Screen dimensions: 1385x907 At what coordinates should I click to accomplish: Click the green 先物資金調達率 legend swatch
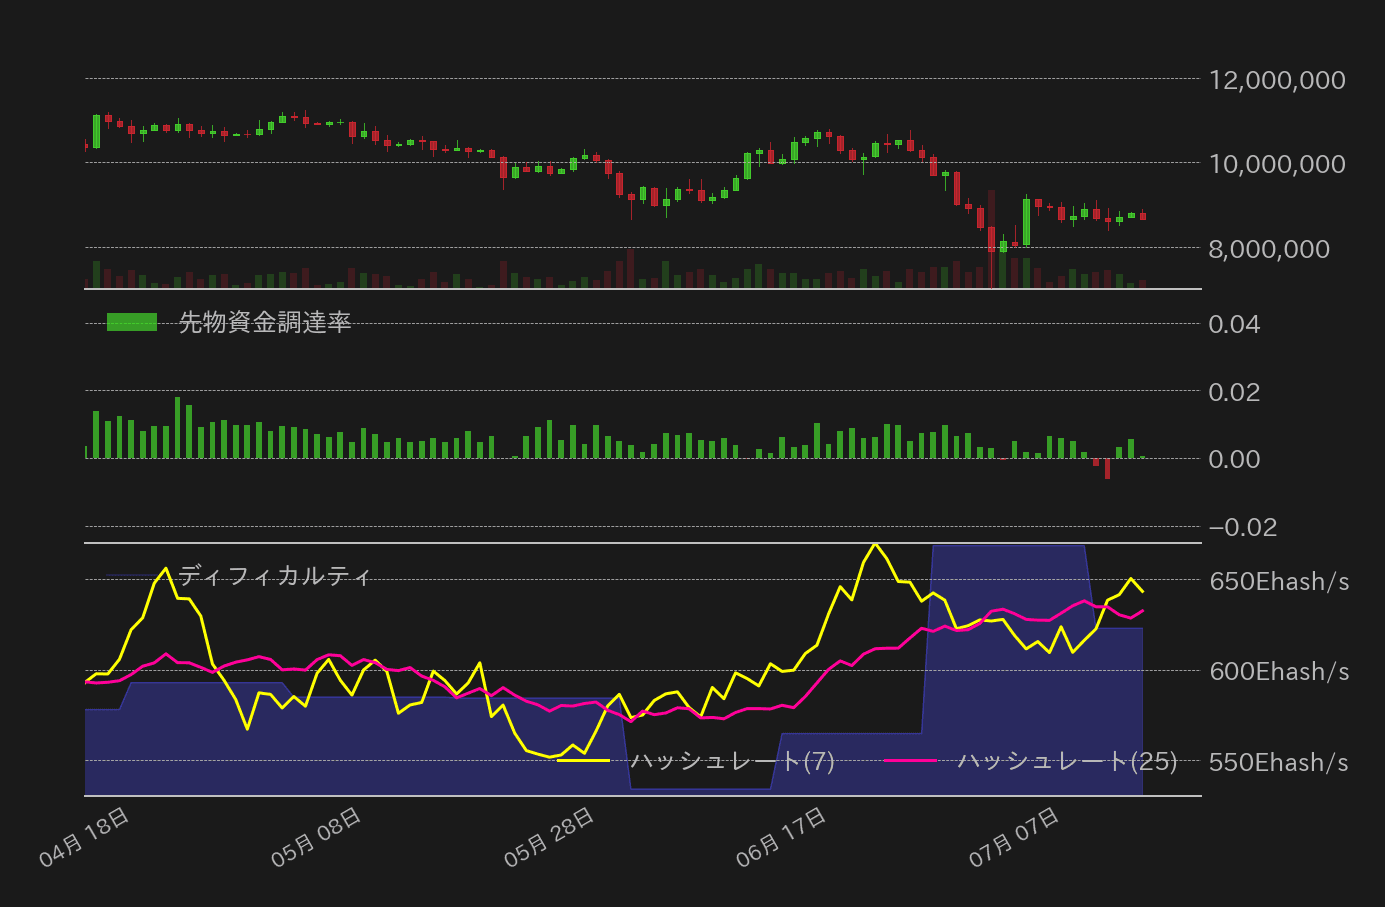click(x=132, y=322)
